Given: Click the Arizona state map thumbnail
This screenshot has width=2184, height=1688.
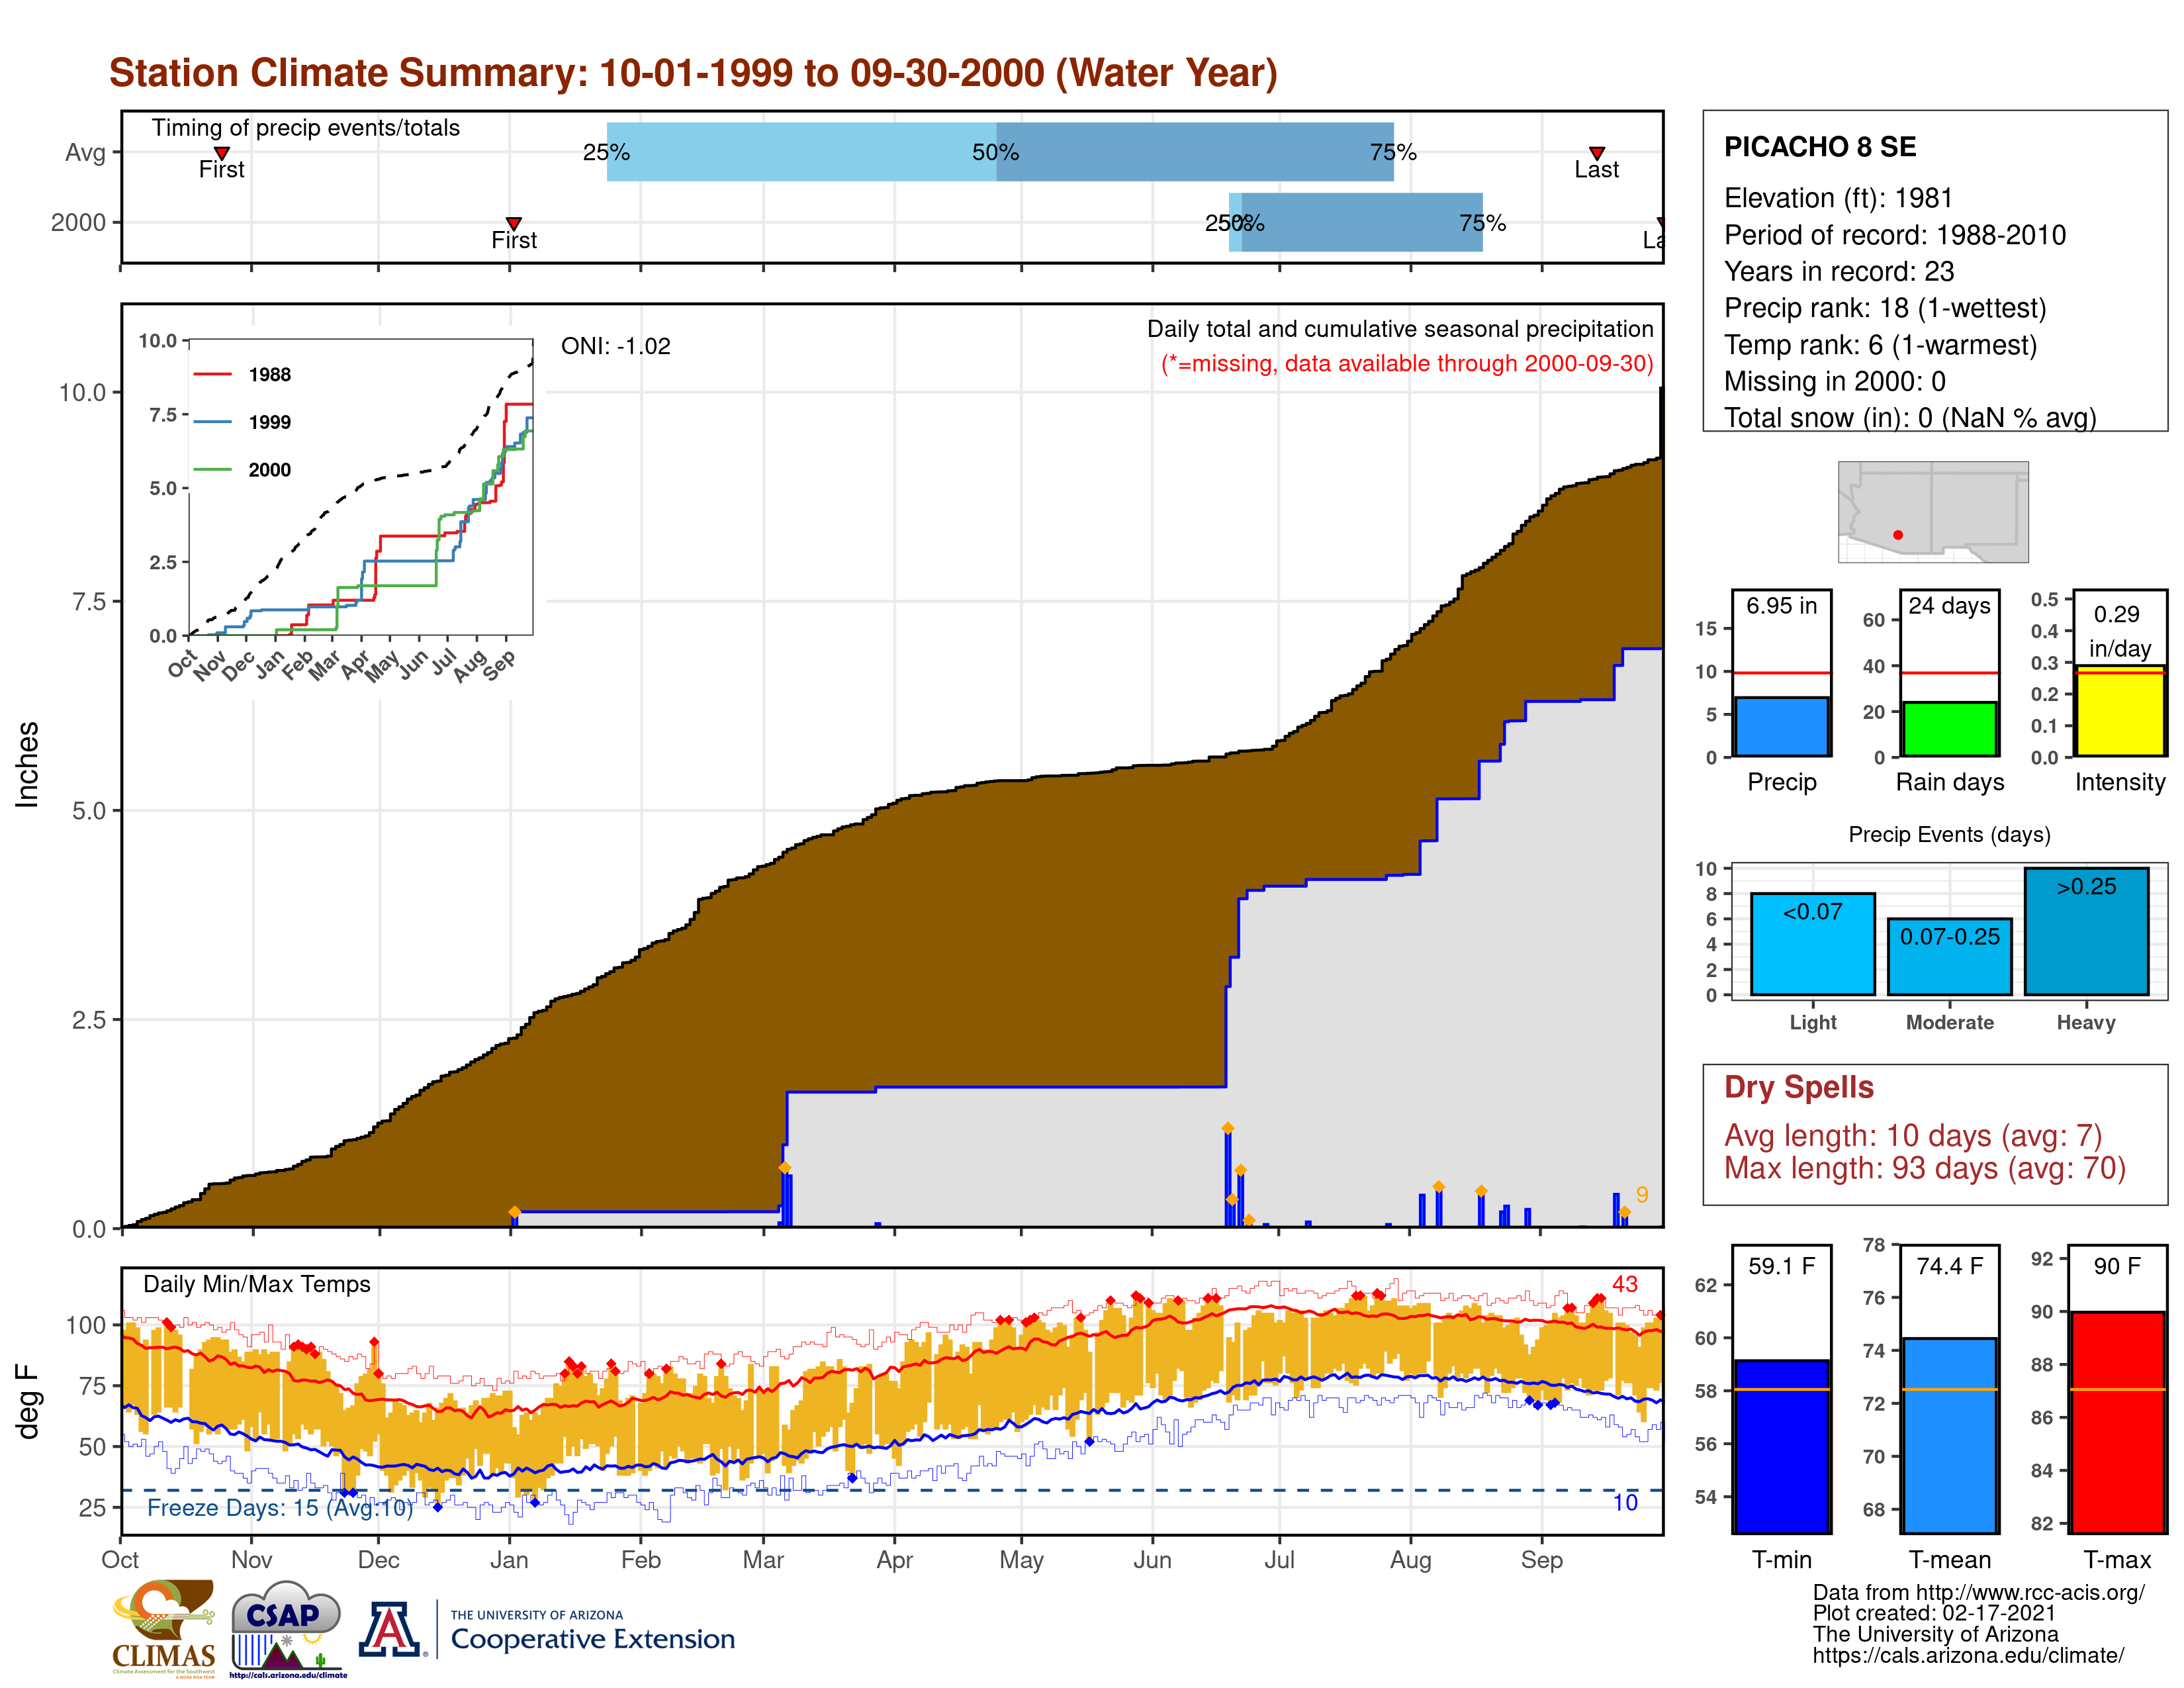Looking at the screenshot, I should 1933,511.
